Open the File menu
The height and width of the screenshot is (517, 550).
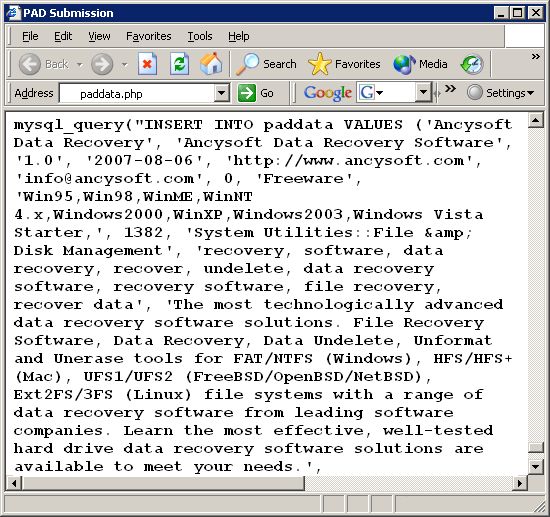coord(30,36)
